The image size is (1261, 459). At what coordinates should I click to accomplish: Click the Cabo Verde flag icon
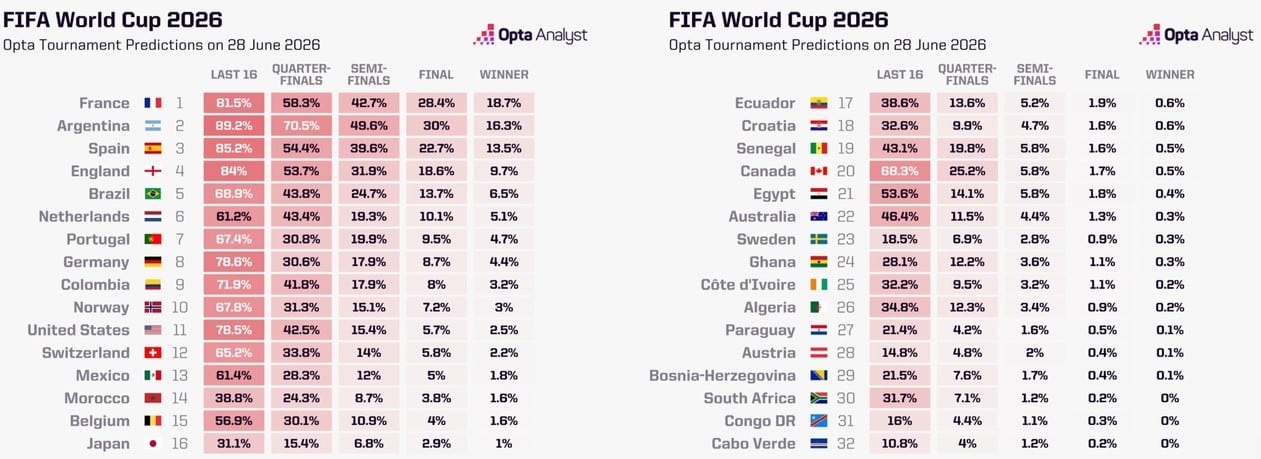tap(819, 444)
